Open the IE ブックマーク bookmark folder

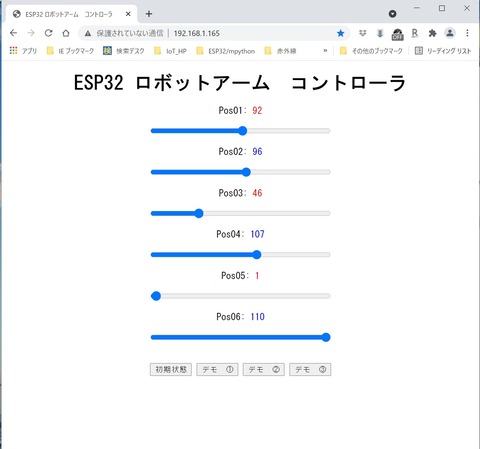click(x=70, y=51)
